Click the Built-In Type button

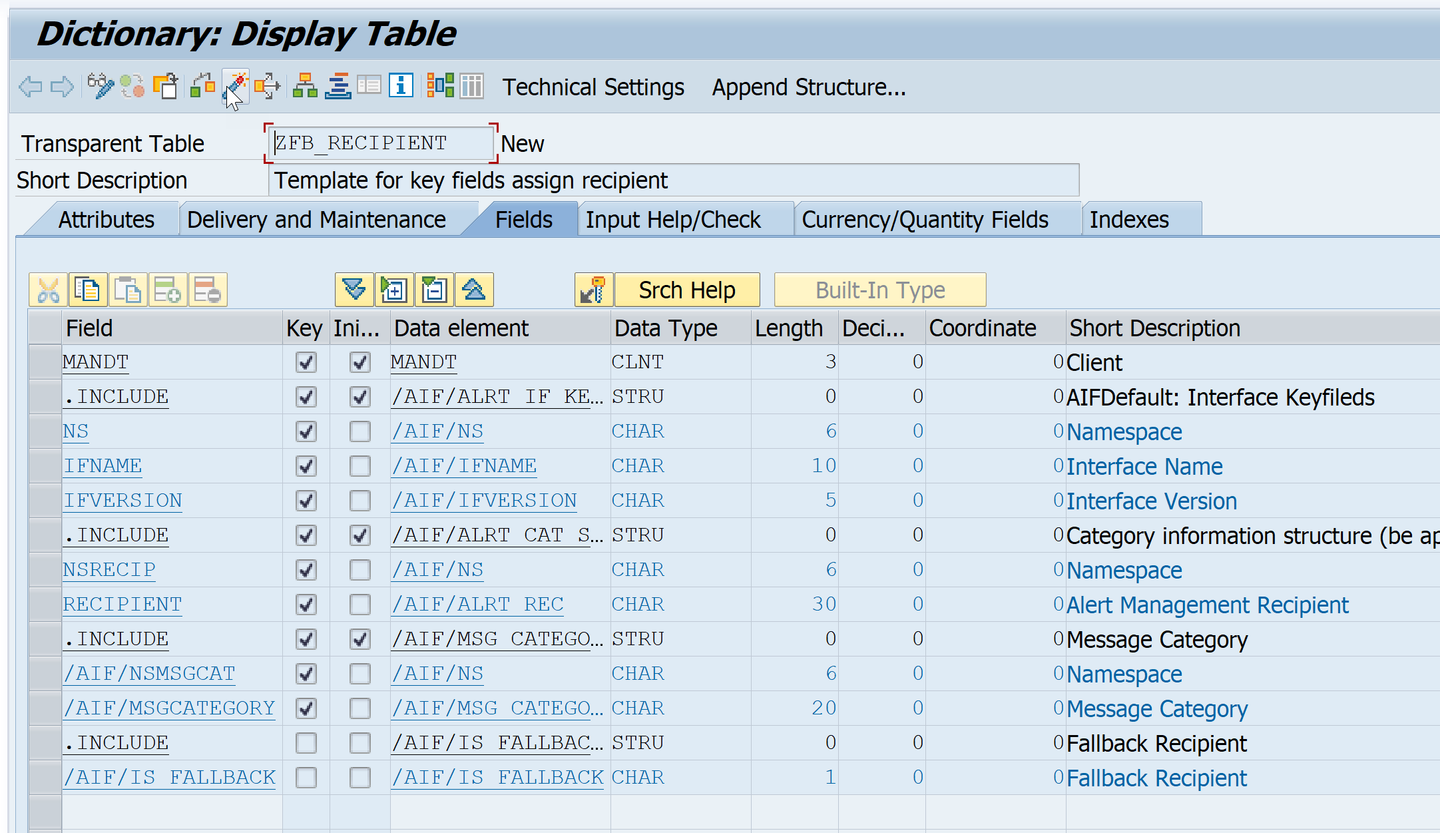(x=880, y=290)
